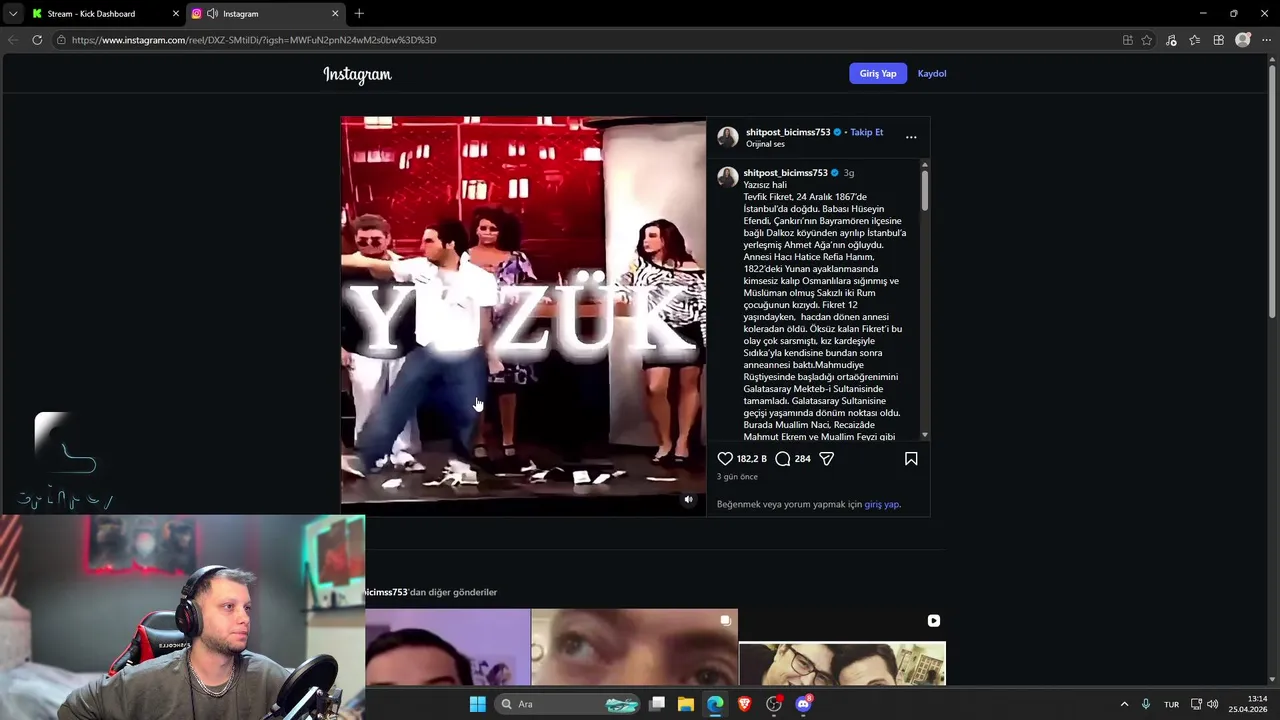Image resolution: width=1280 pixels, height=720 pixels.
Task: Close the Kick Dashboard tab
Action: [x=176, y=14]
